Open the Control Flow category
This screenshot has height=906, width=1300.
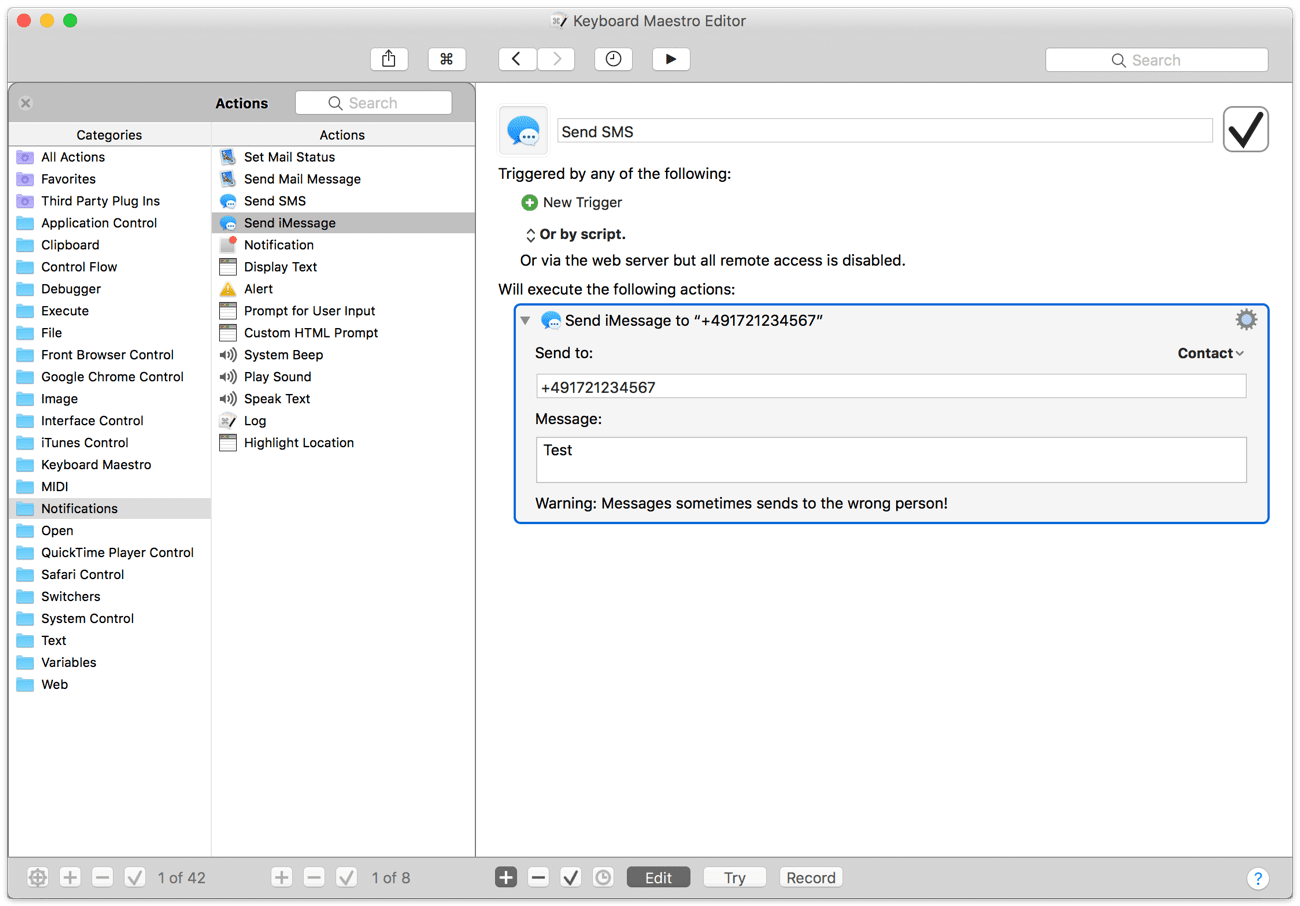(110, 267)
